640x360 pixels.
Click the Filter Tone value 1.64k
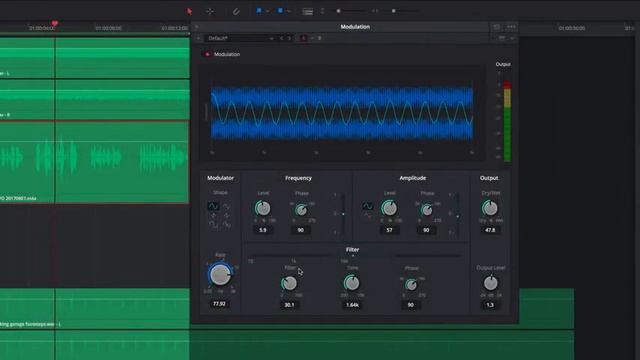352,305
